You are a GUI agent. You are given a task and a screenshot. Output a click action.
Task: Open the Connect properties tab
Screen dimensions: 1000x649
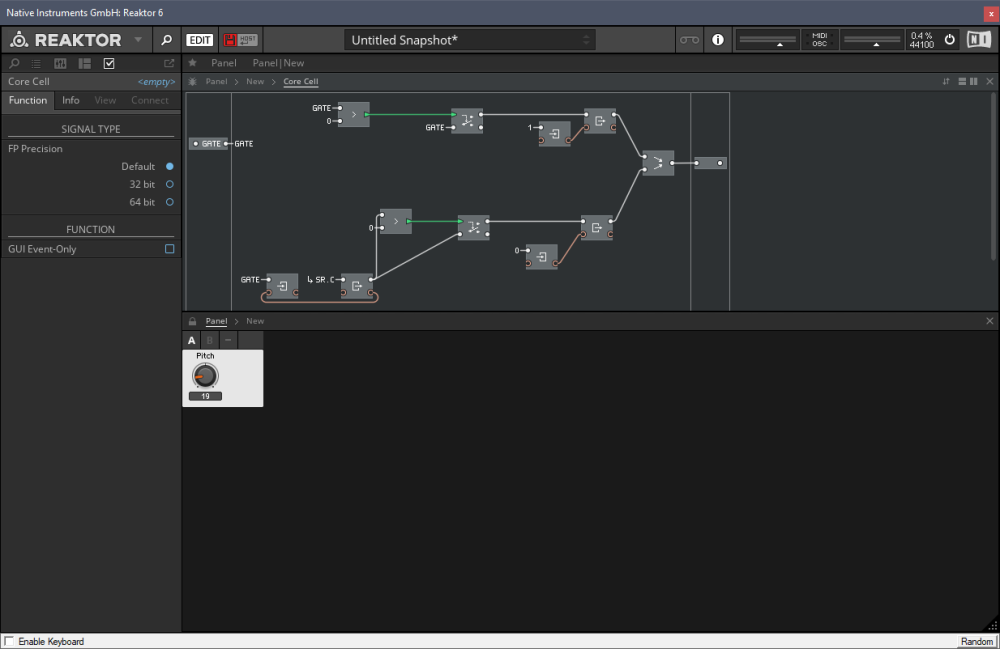point(150,100)
